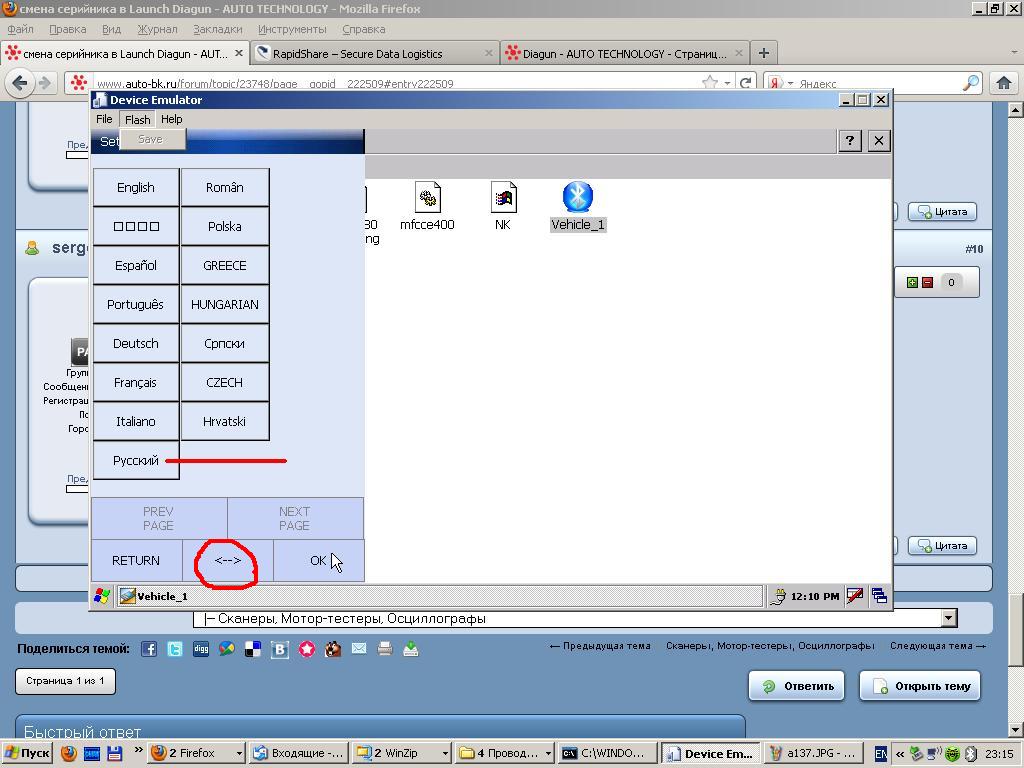Screen dimensions: 1024x768
Task: Click the emulator Windows CE start flag
Action: [x=103, y=596]
